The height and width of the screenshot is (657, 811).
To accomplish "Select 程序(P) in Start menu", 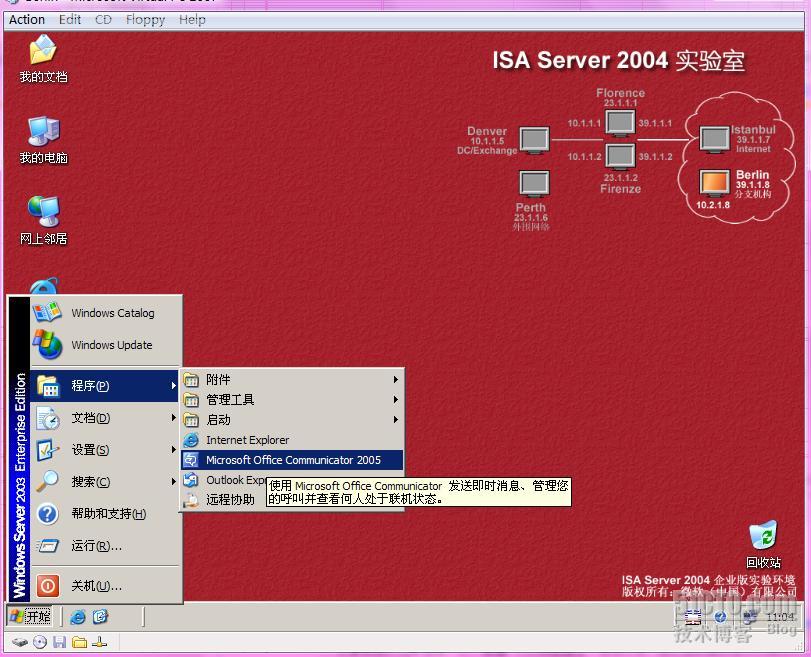I will [104, 385].
